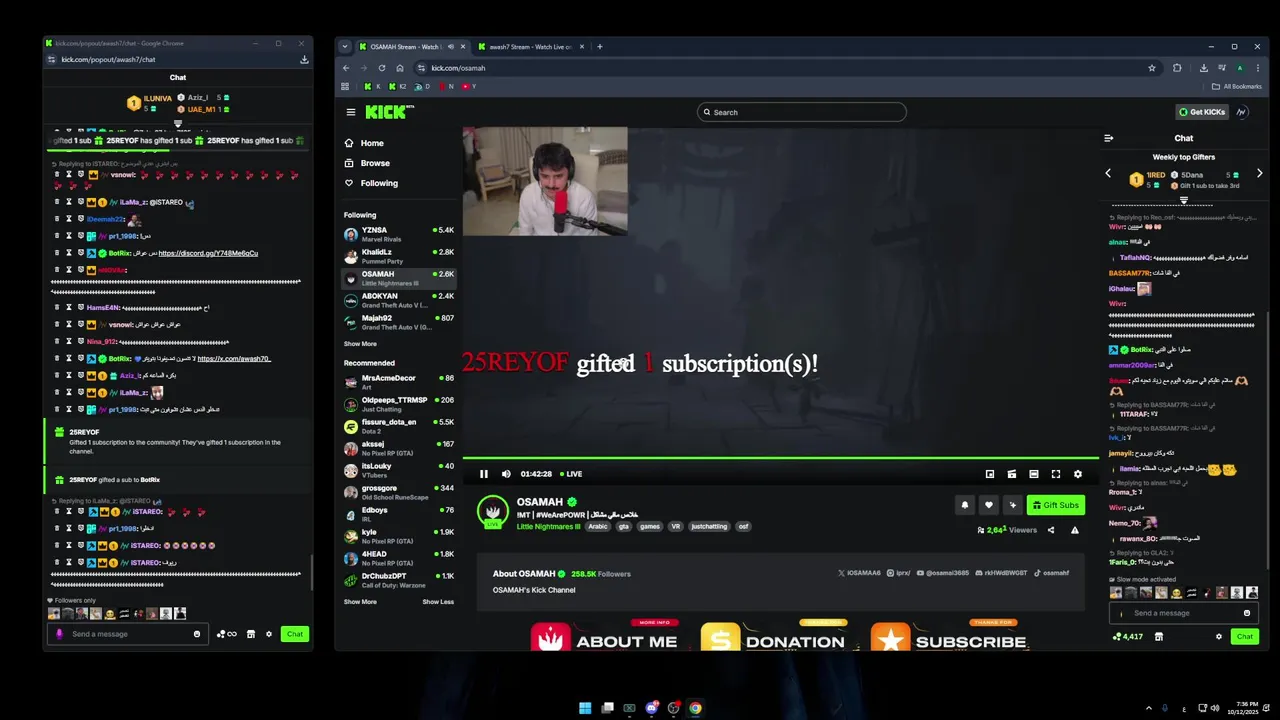This screenshot has height=720, width=1280.
Task: Collapse the chat panel with the arrow icon
Action: [x=1108, y=138]
